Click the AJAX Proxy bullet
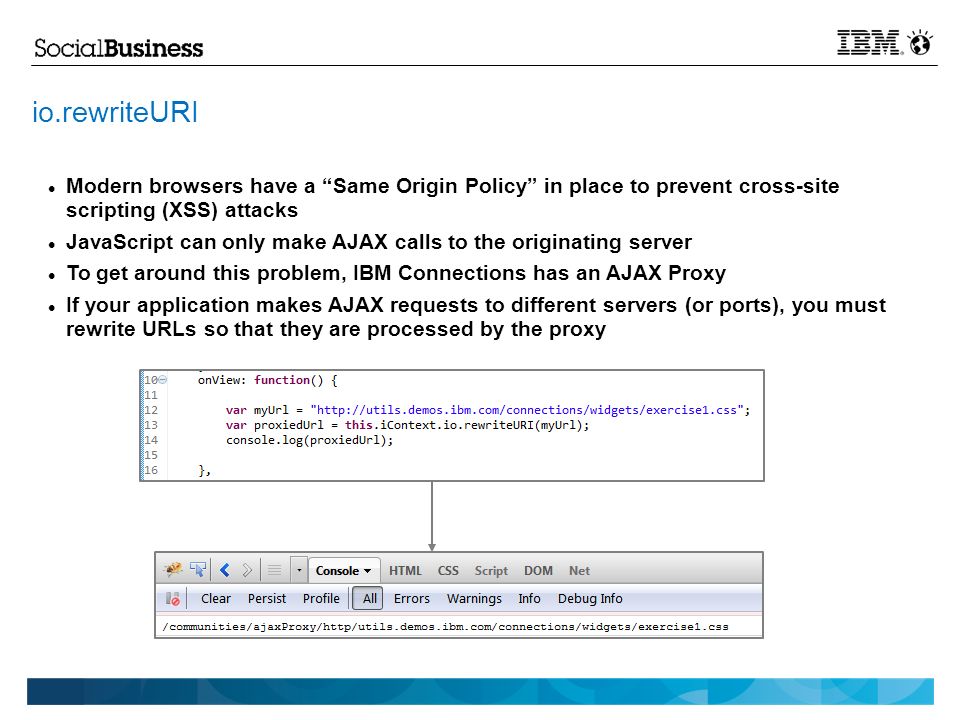The width and height of the screenshot is (960, 720). tap(396, 273)
